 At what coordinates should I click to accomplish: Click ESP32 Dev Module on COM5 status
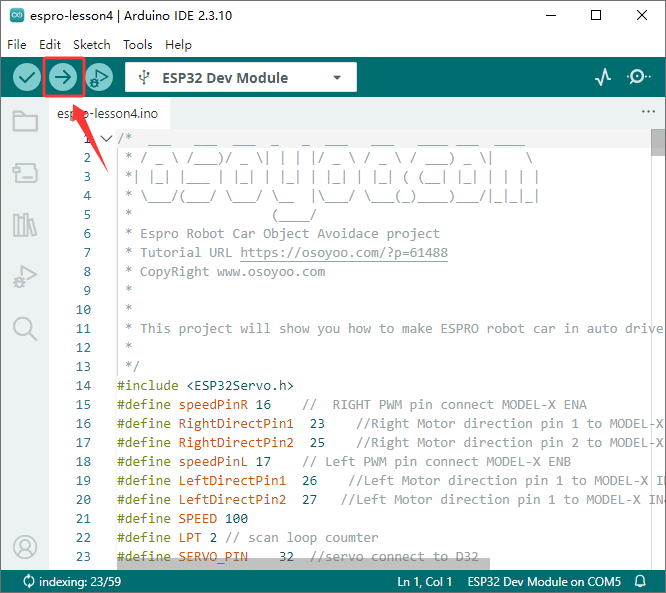[x=544, y=582]
